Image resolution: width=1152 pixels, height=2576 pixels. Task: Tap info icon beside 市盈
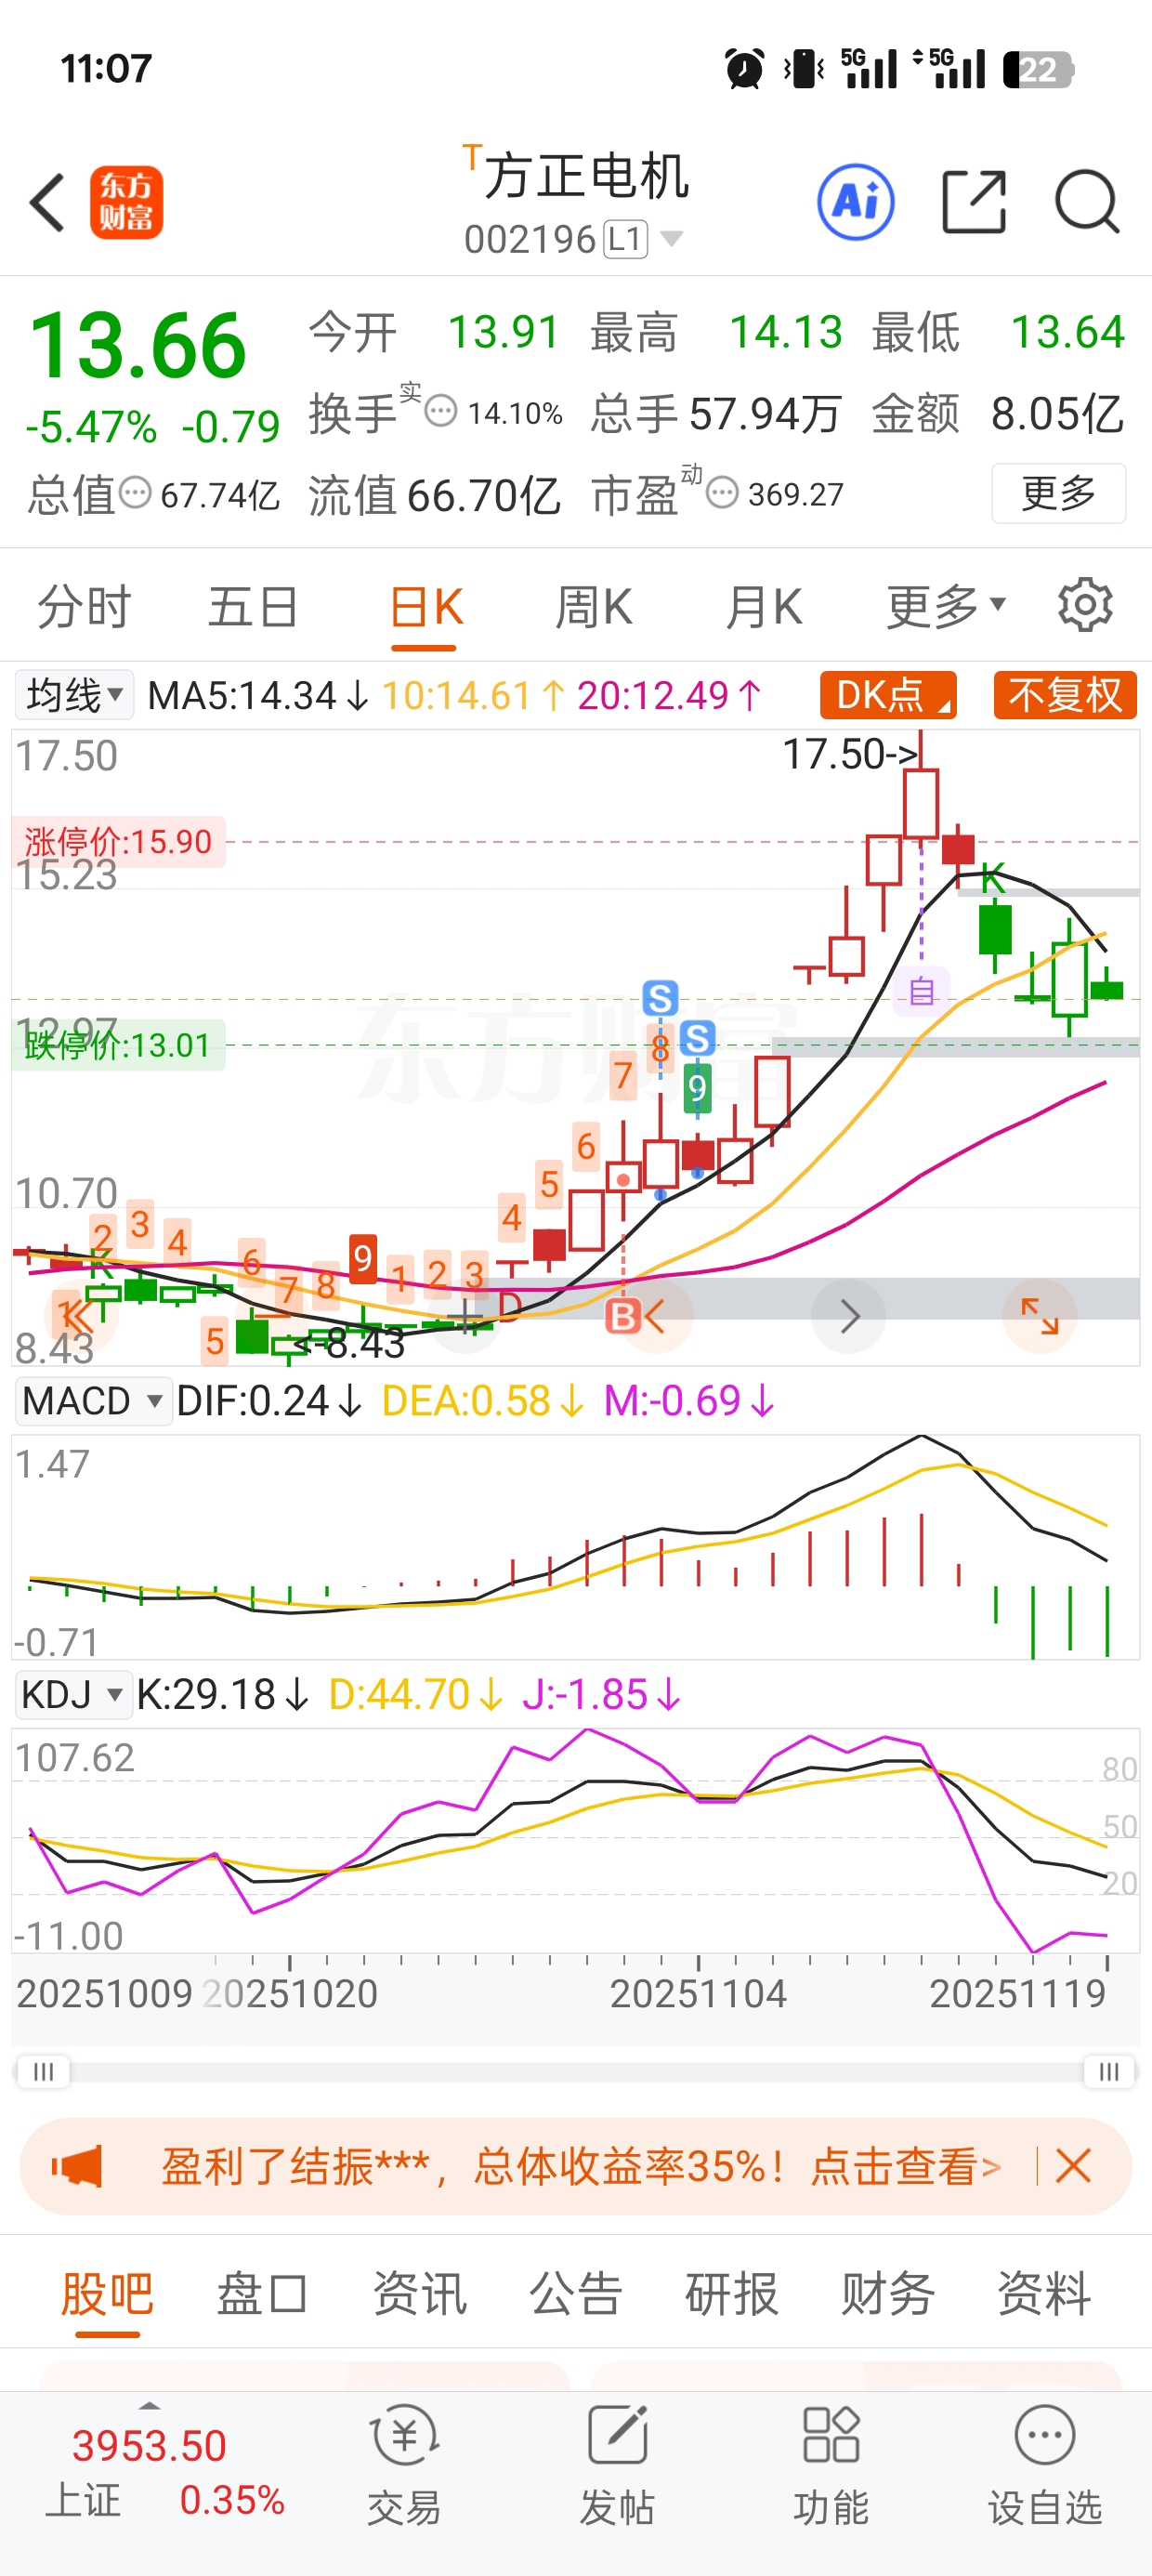point(722,492)
